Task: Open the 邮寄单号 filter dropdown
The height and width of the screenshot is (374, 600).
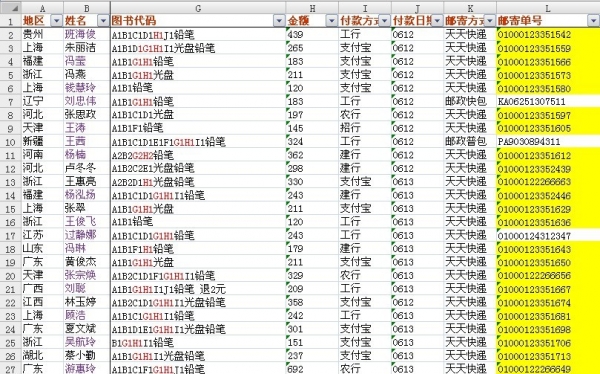Action: (593, 21)
